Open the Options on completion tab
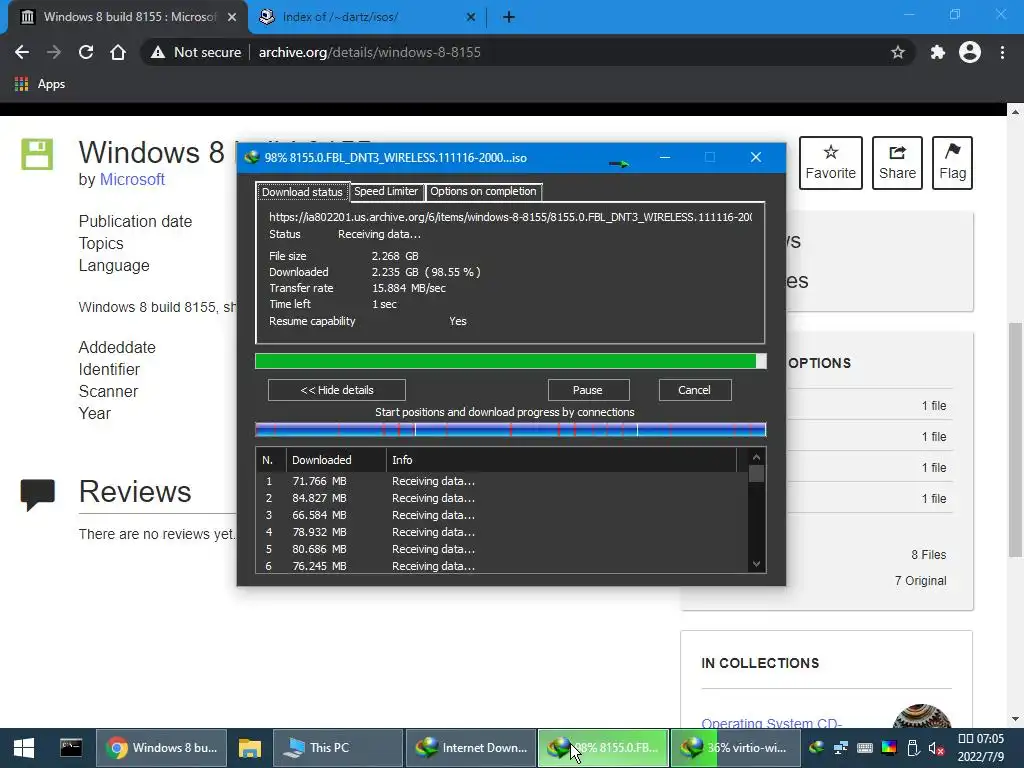The image size is (1024, 768). pyautogui.click(x=483, y=191)
